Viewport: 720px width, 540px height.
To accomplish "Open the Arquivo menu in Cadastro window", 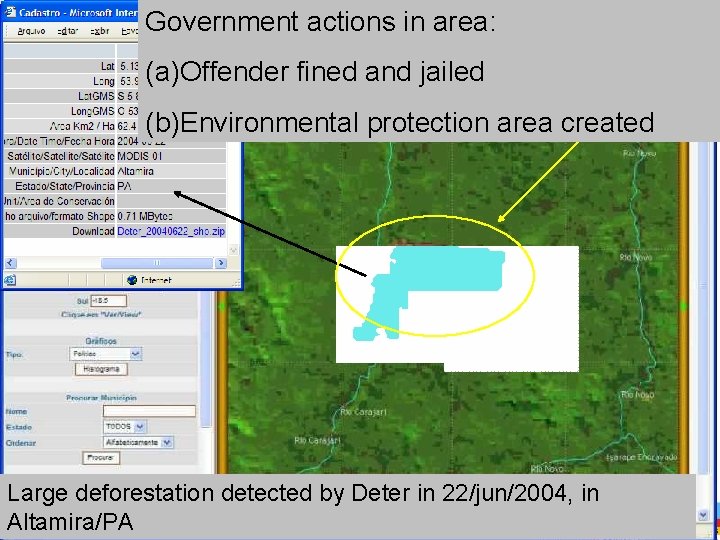I will (31, 31).
